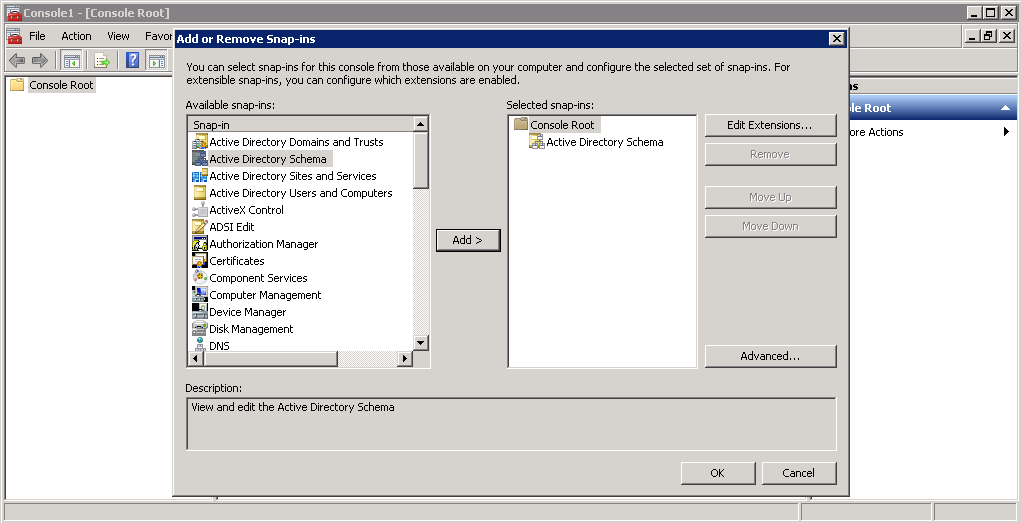Select the Authorization Manager icon
This screenshot has height=523, width=1021.
(199, 244)
